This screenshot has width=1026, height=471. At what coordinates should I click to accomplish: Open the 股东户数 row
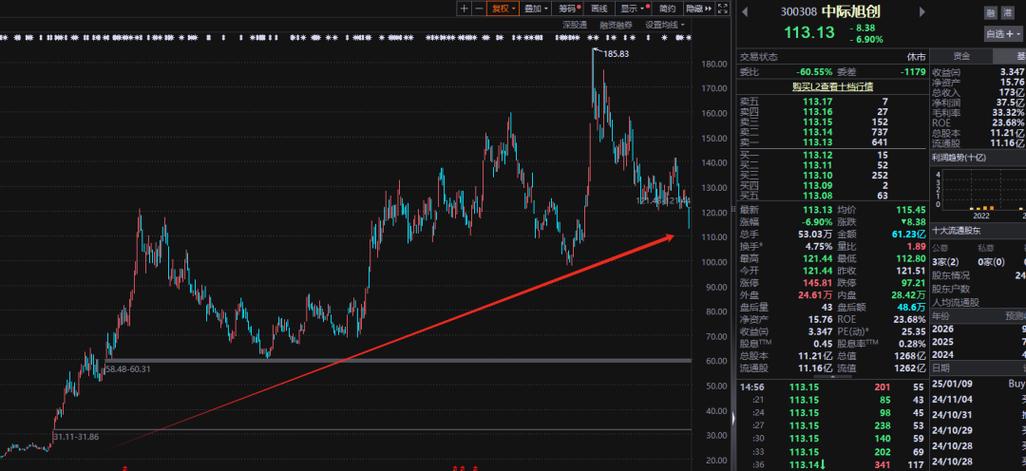[x=978, y=288]
